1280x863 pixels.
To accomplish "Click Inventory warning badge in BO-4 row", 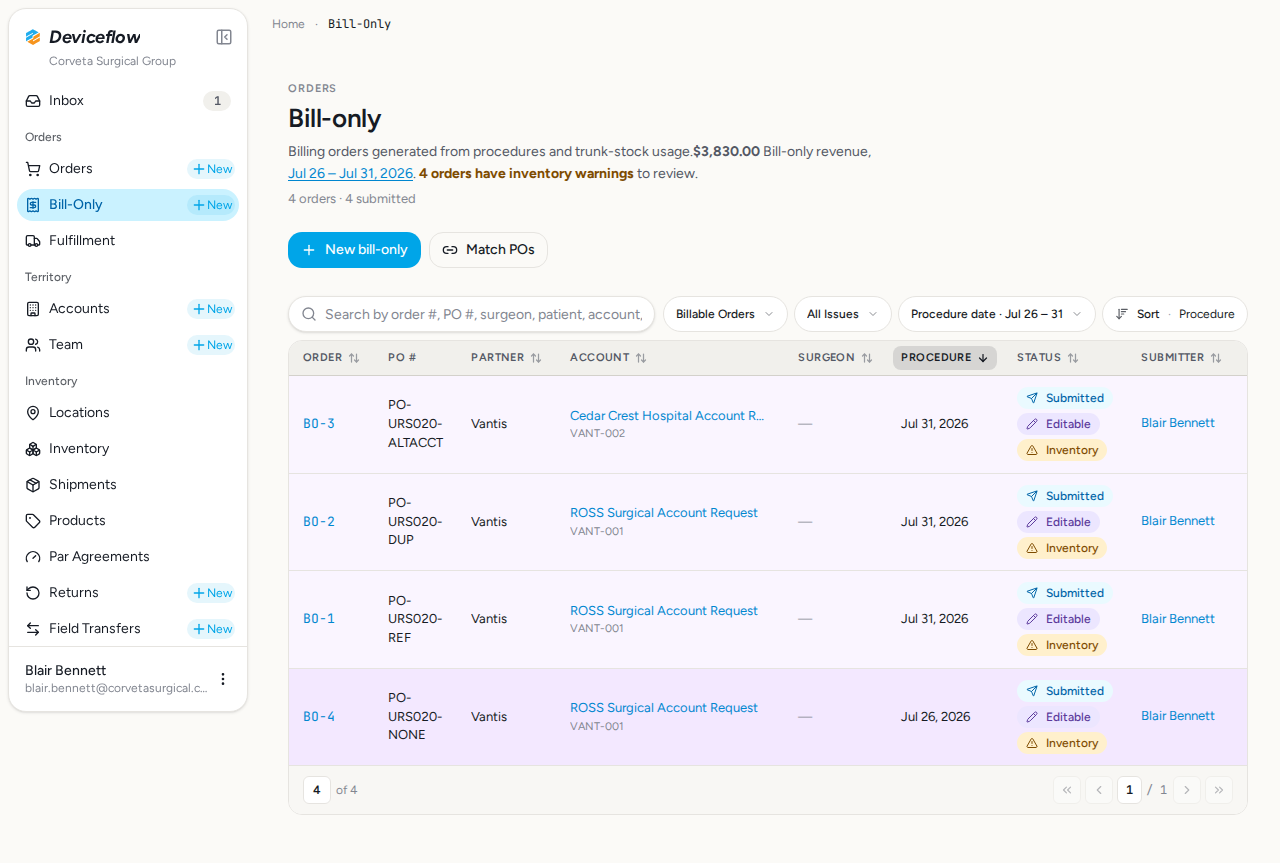I will [1062, 743].
